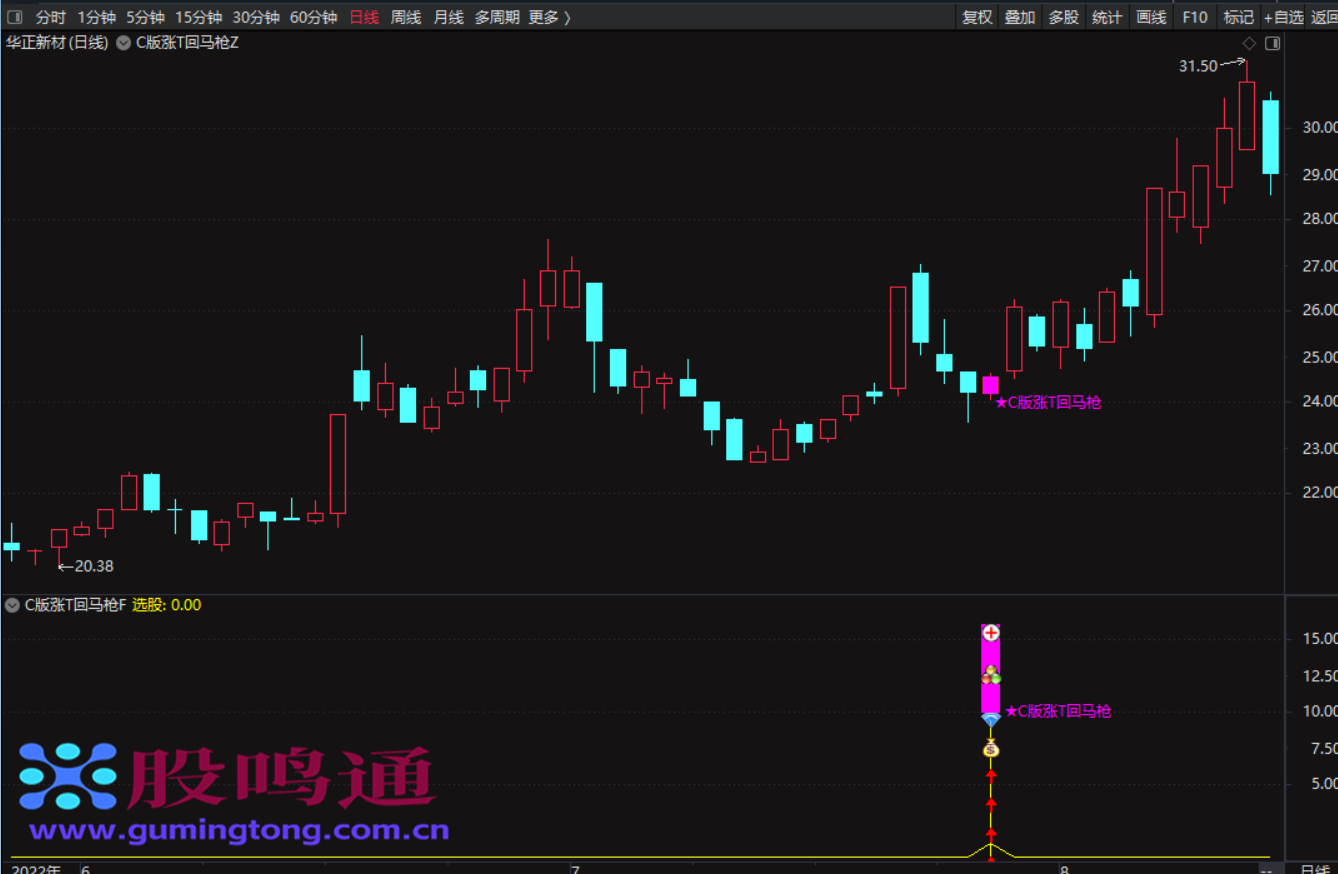This screenshot has width=1338, height=874.
Task: Toggle right side panel icon in chart corner
Action: [x=1272, y=44]
